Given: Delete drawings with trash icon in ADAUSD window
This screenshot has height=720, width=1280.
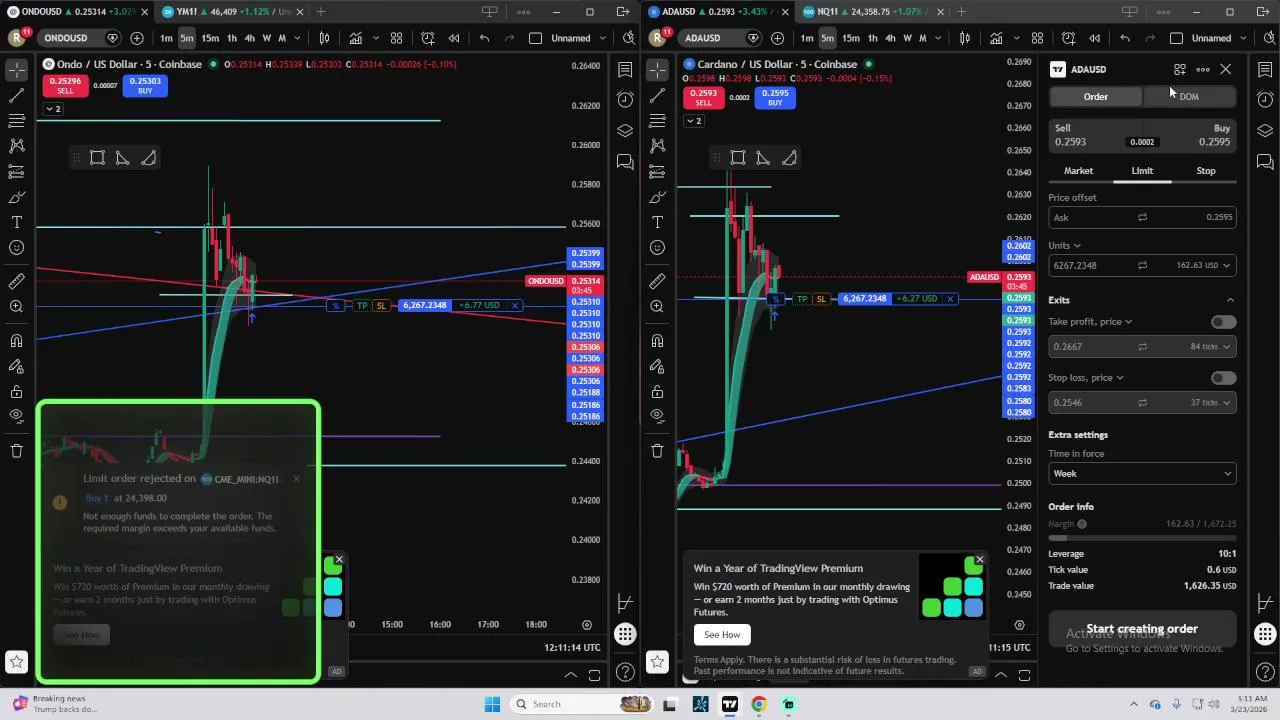Looking at the screenshot, I should (x=657, y=451).
